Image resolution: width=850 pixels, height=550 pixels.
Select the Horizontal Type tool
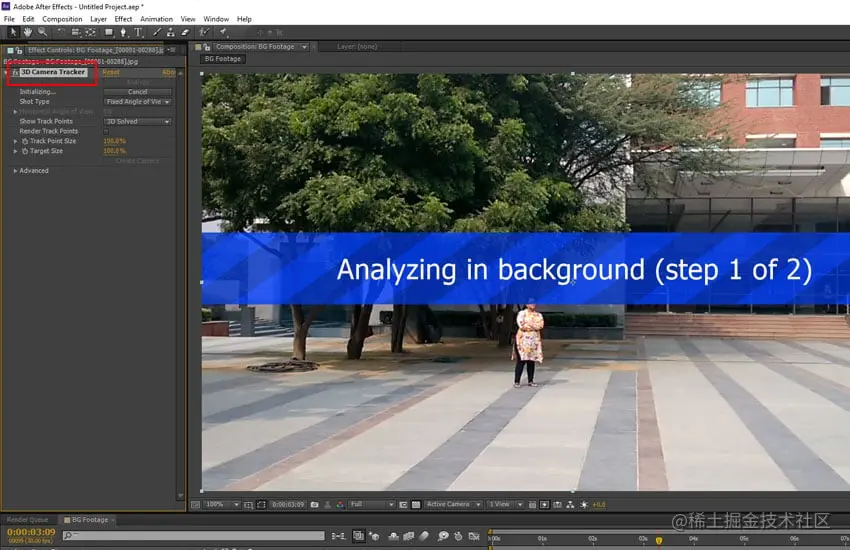tap(138, 32)
